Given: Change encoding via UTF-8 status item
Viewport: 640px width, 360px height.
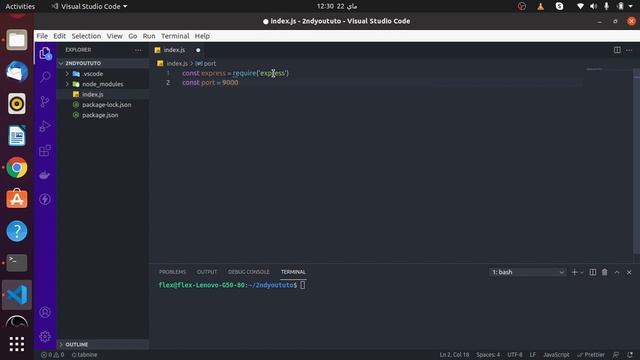Looking at the screenshot, I should (x=515, y=355).
